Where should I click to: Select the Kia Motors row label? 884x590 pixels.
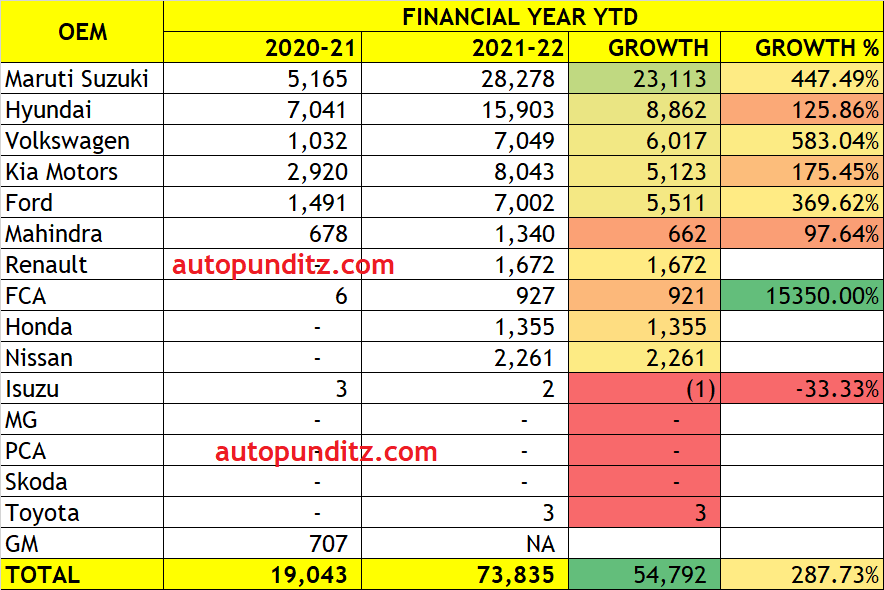point(82,171)
